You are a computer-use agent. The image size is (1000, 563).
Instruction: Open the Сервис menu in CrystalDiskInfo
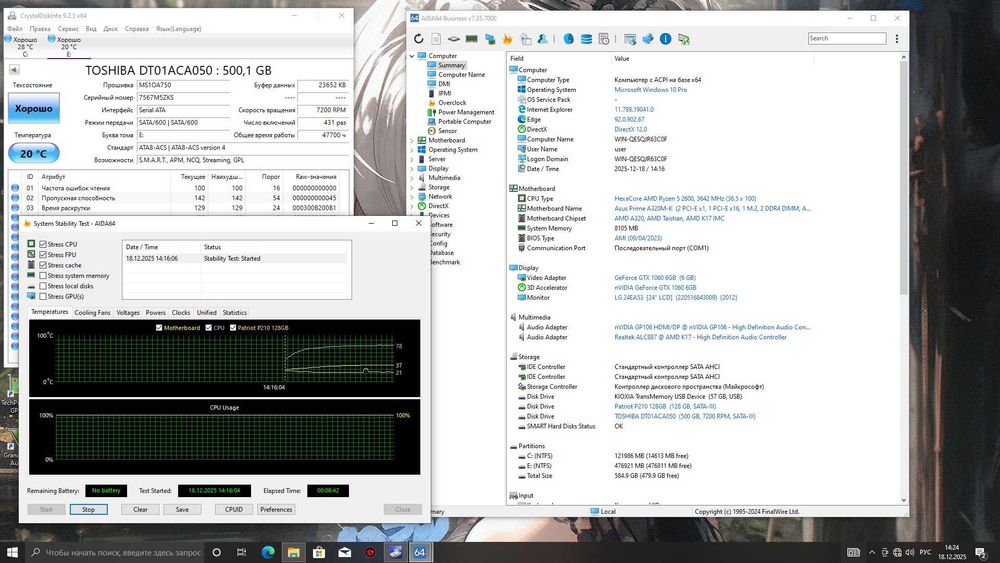coord(68,29)
